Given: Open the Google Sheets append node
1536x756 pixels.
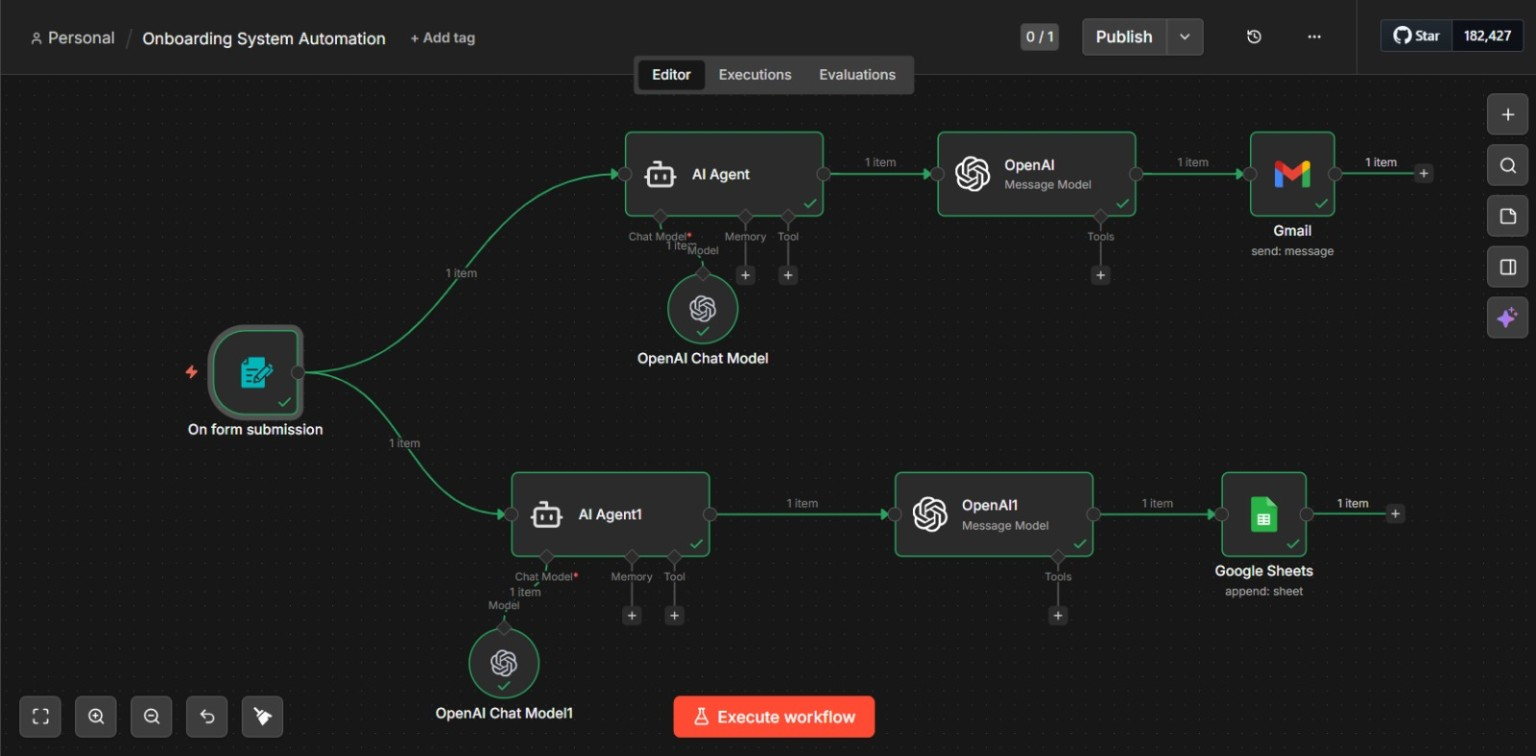Looking at the screenshot, I should coord(1263,514).
